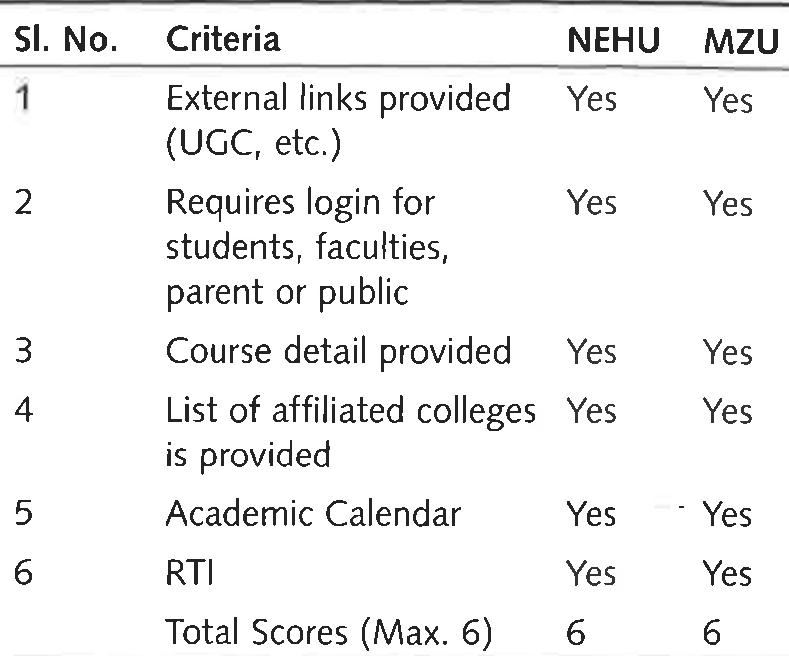Select NEHU's "Yes" for Course detail row
The image size is (789, 656).
pos(592,353)
